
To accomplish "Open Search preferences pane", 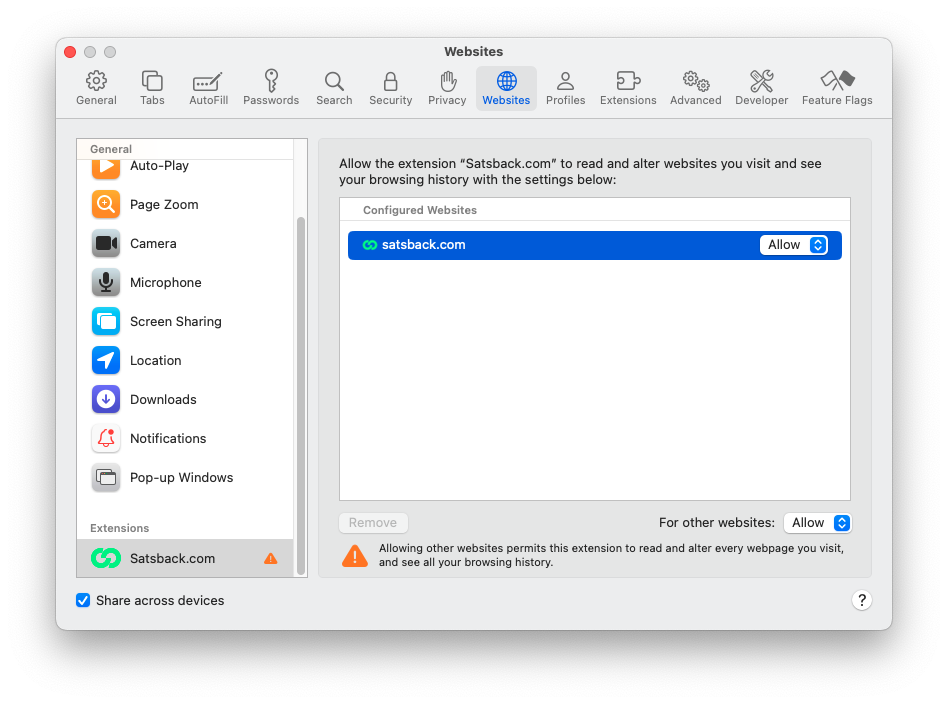I will click(x=334, y=88).
